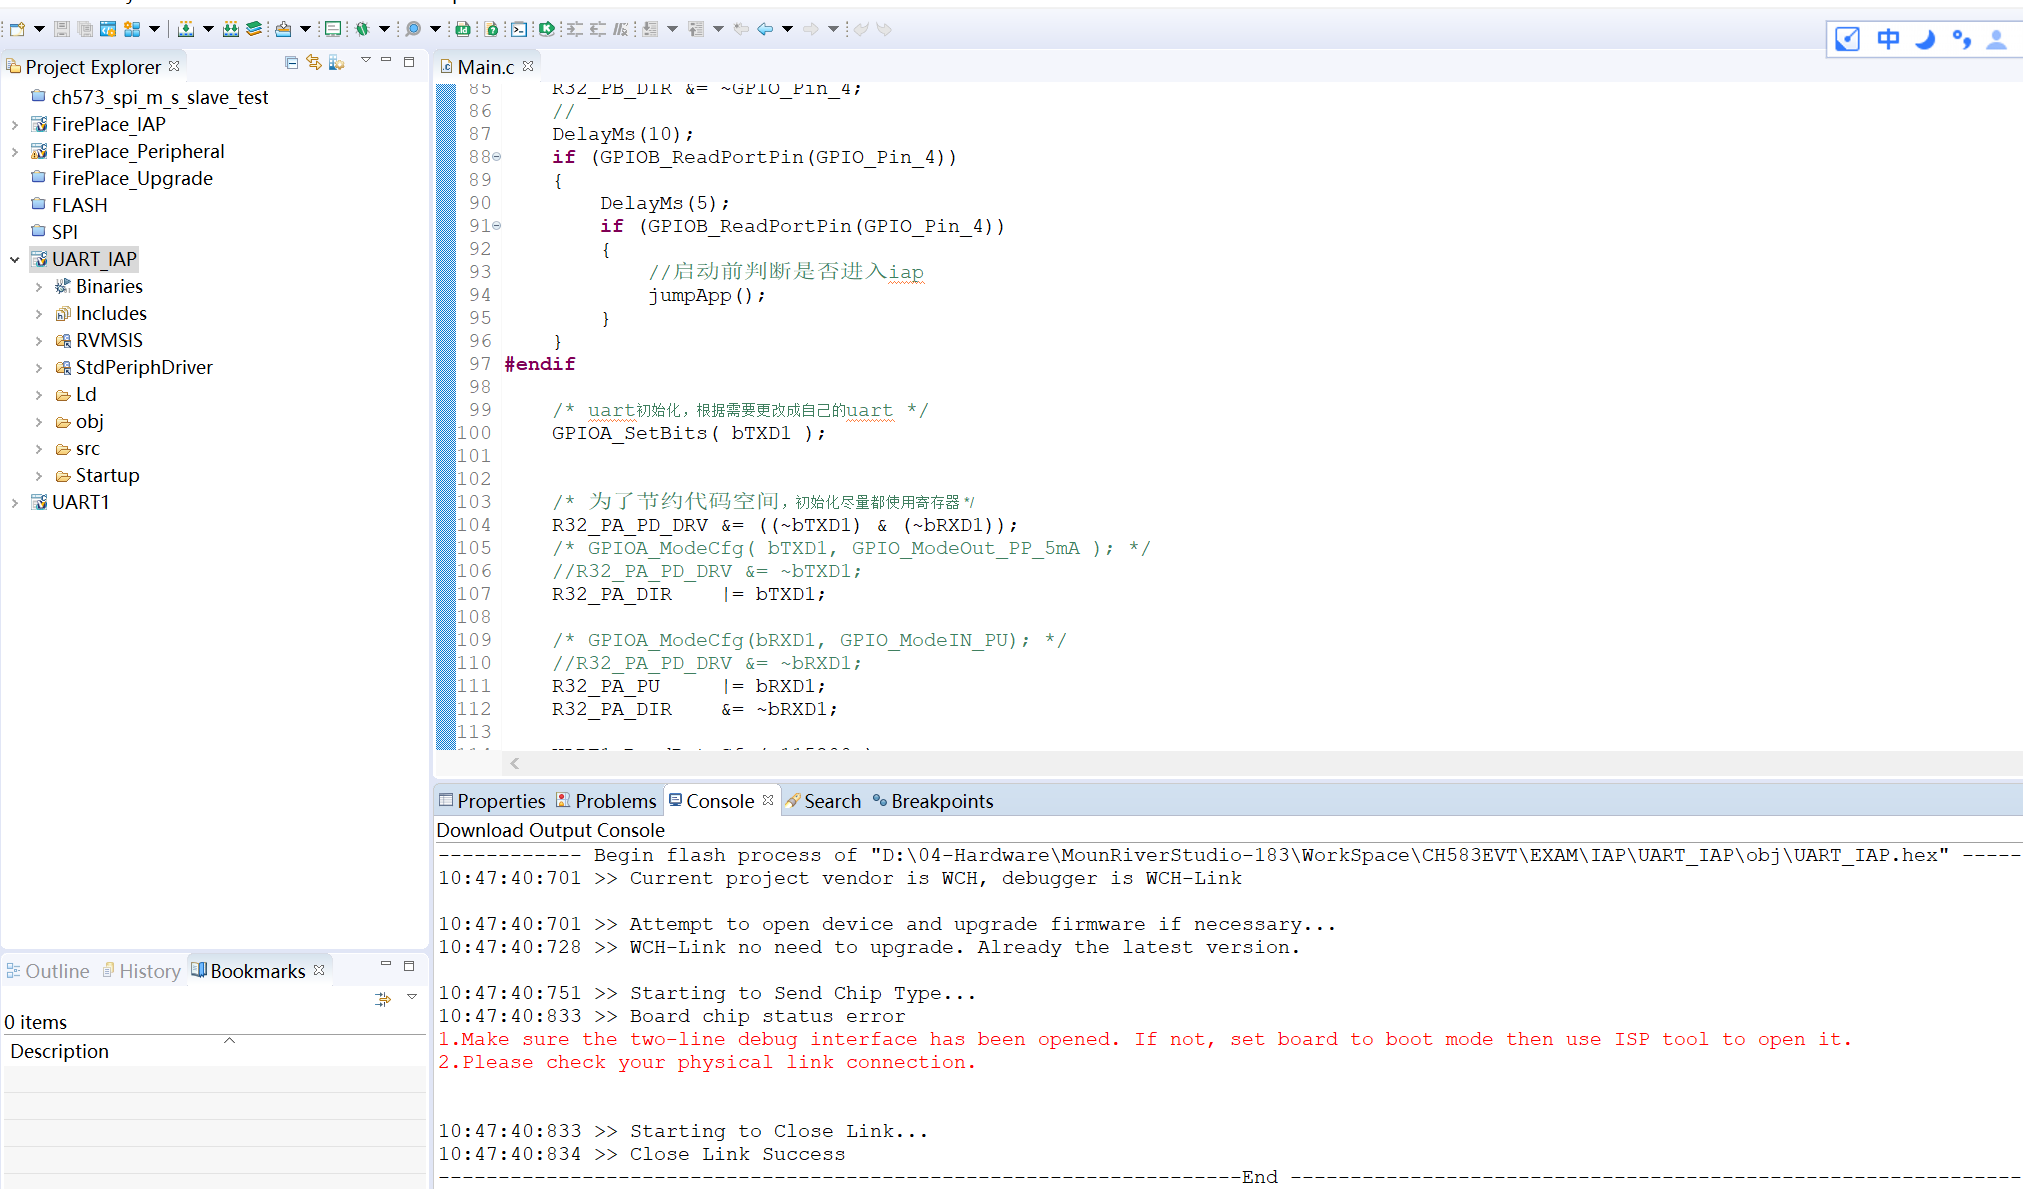Click the New file toolbar icon
Image resolution: width=2023 pixels, height=1189 pixels.
coord(17,29)
